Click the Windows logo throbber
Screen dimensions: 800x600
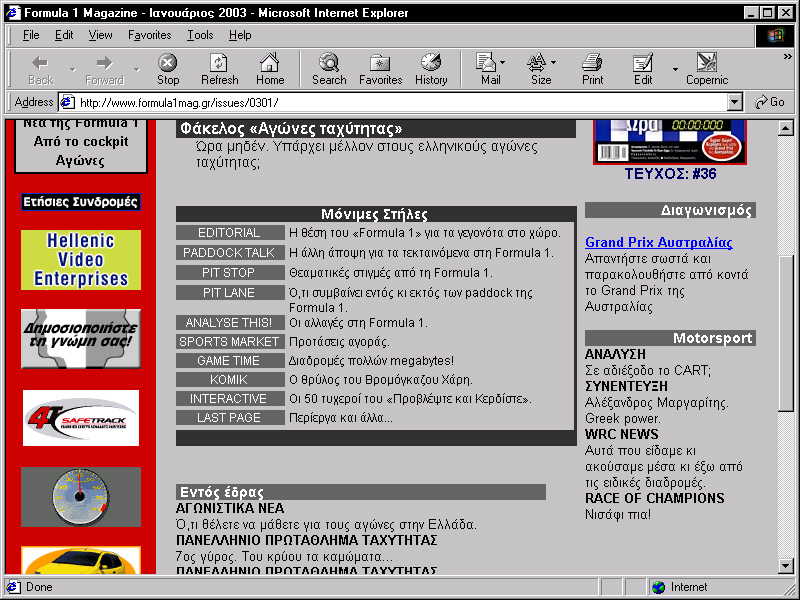coord(774,35)
